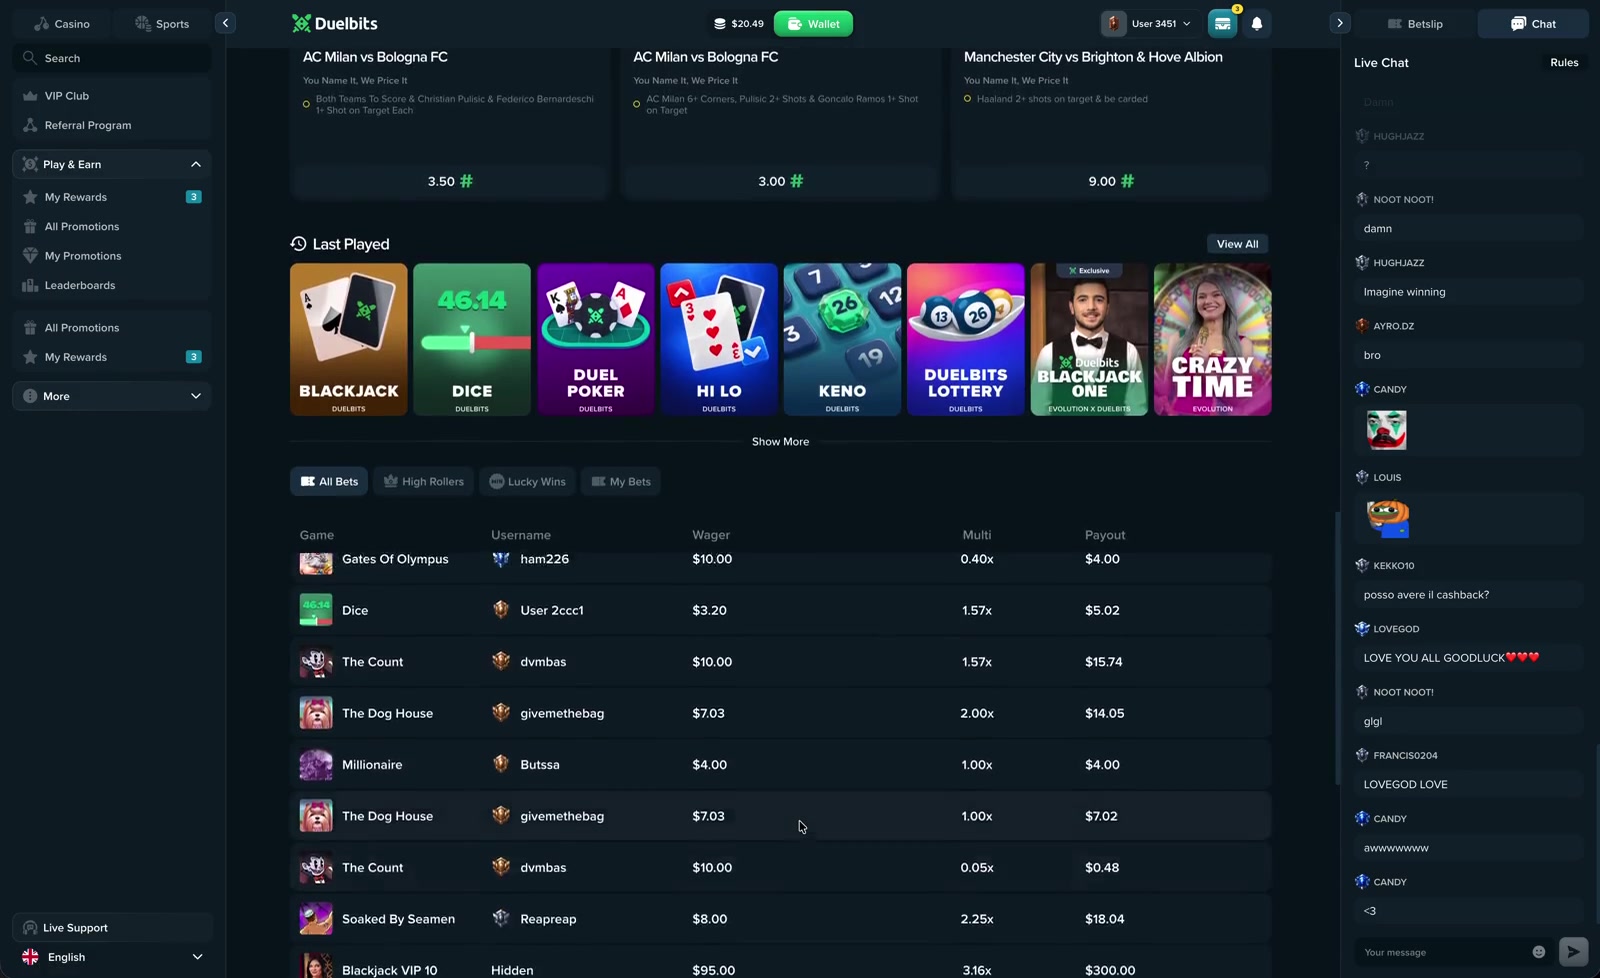
Task: Send chat message with arrow icon
Action: pos(1573,951)
